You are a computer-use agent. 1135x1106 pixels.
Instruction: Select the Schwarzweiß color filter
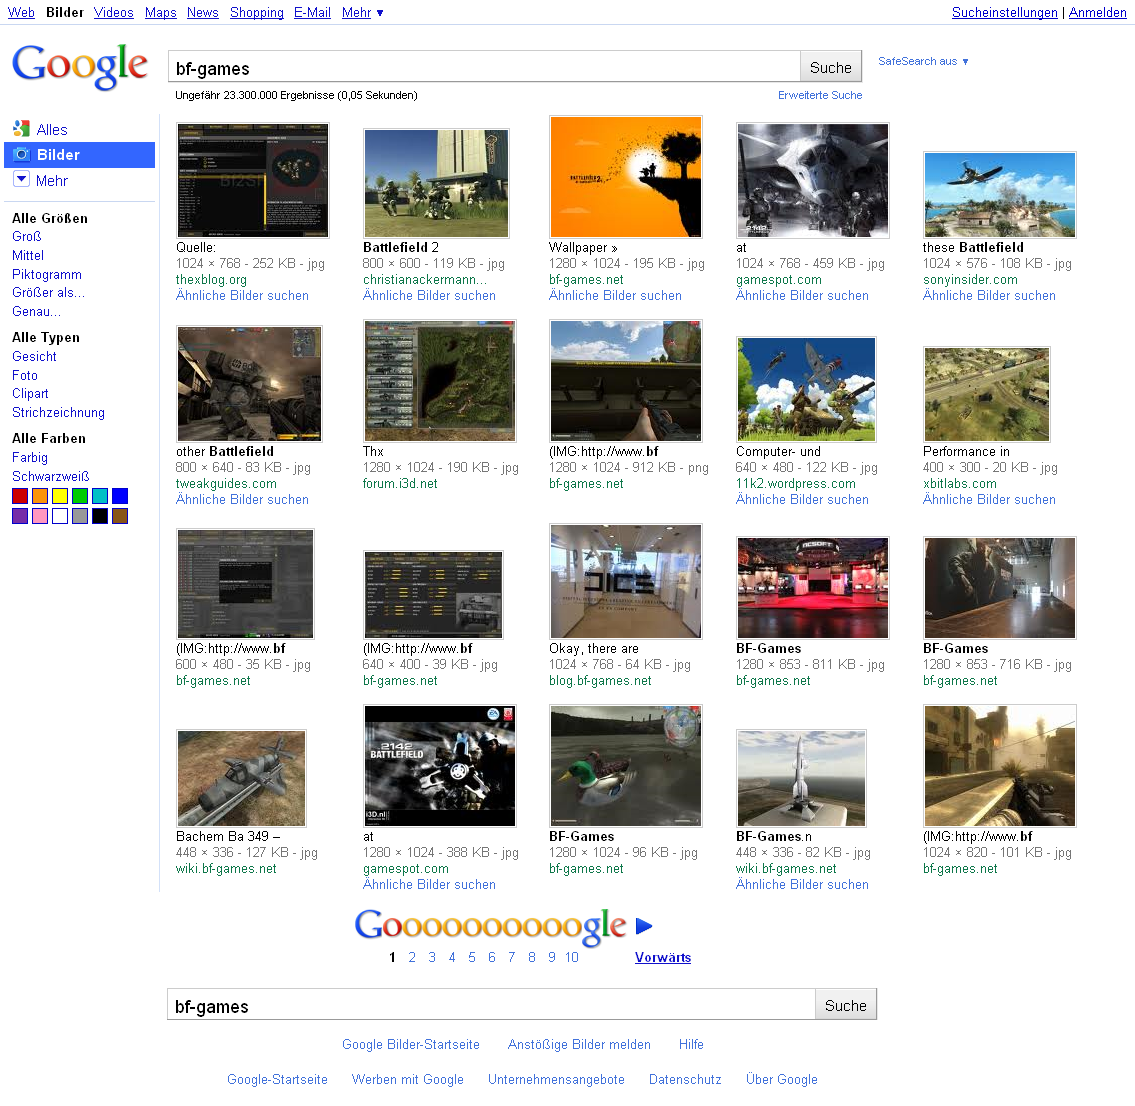point(51,476)
